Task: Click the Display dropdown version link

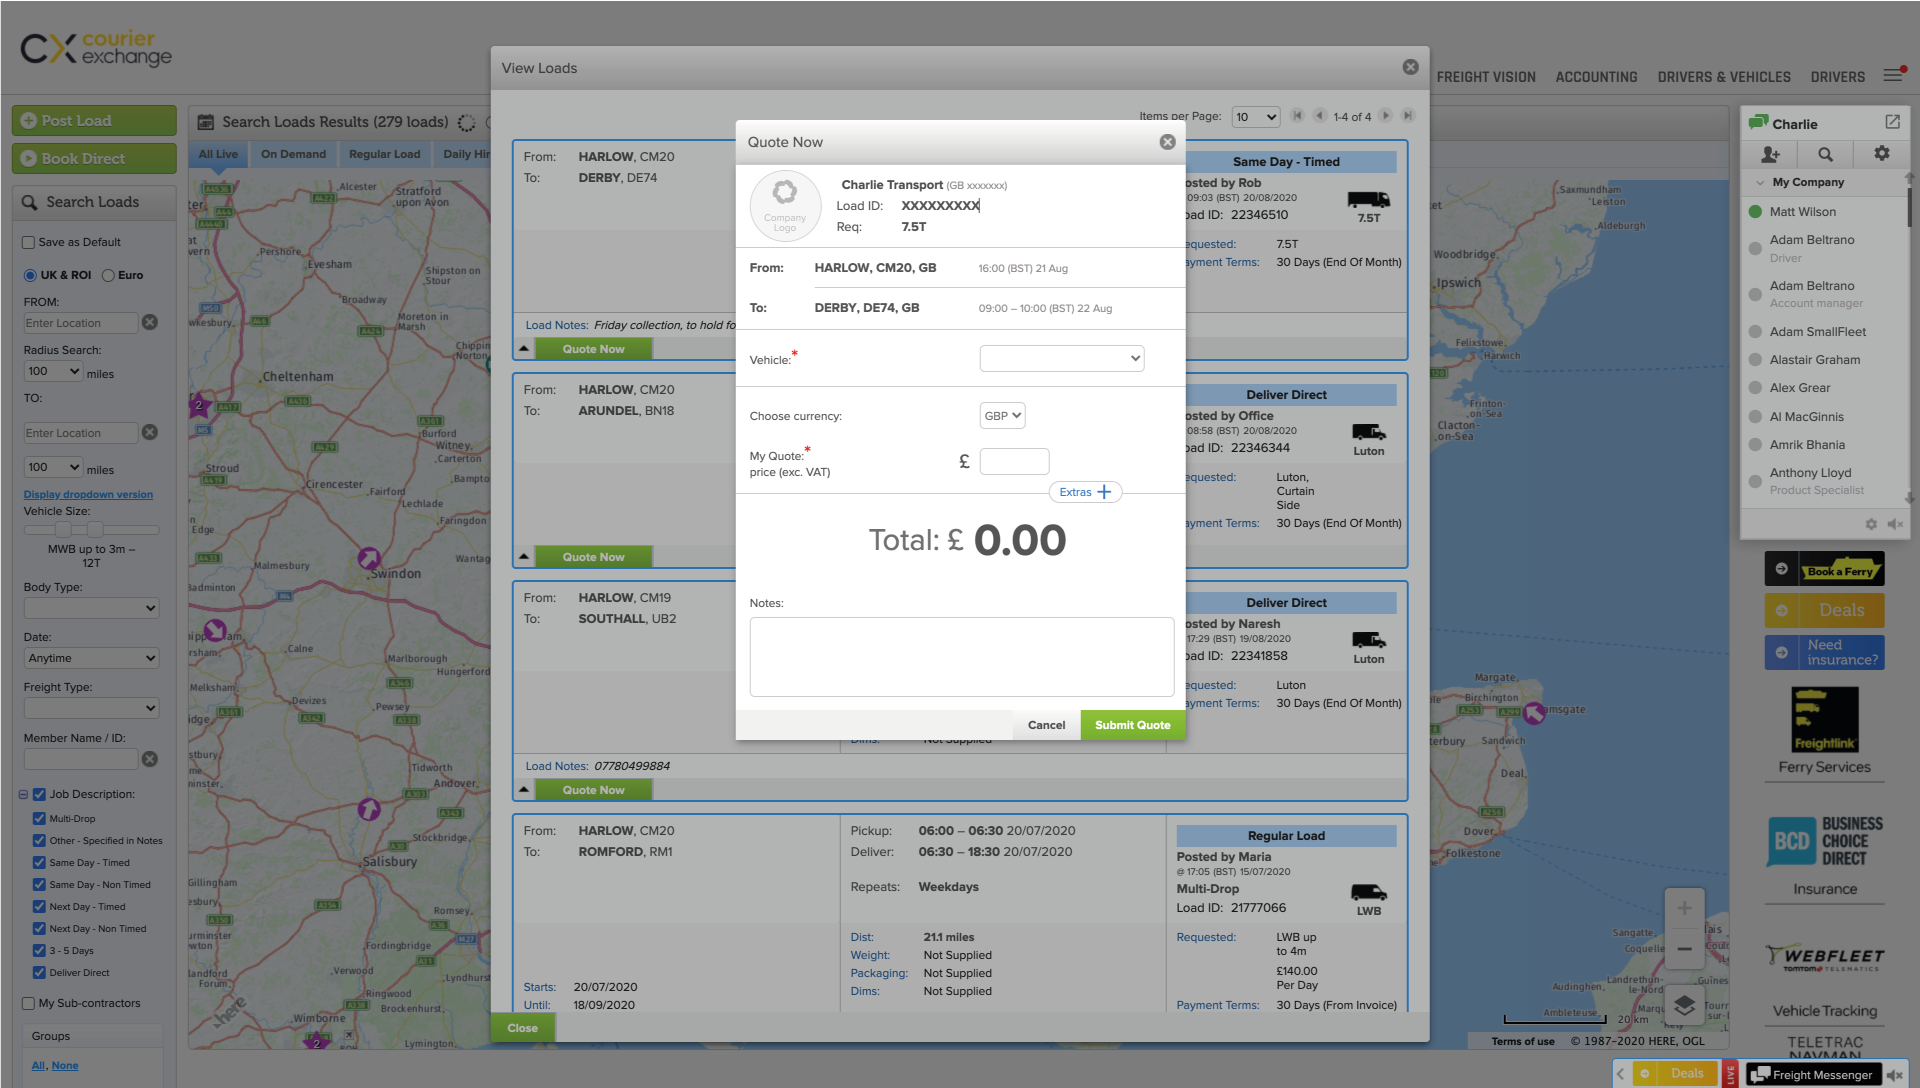Action: pos(88,494)
